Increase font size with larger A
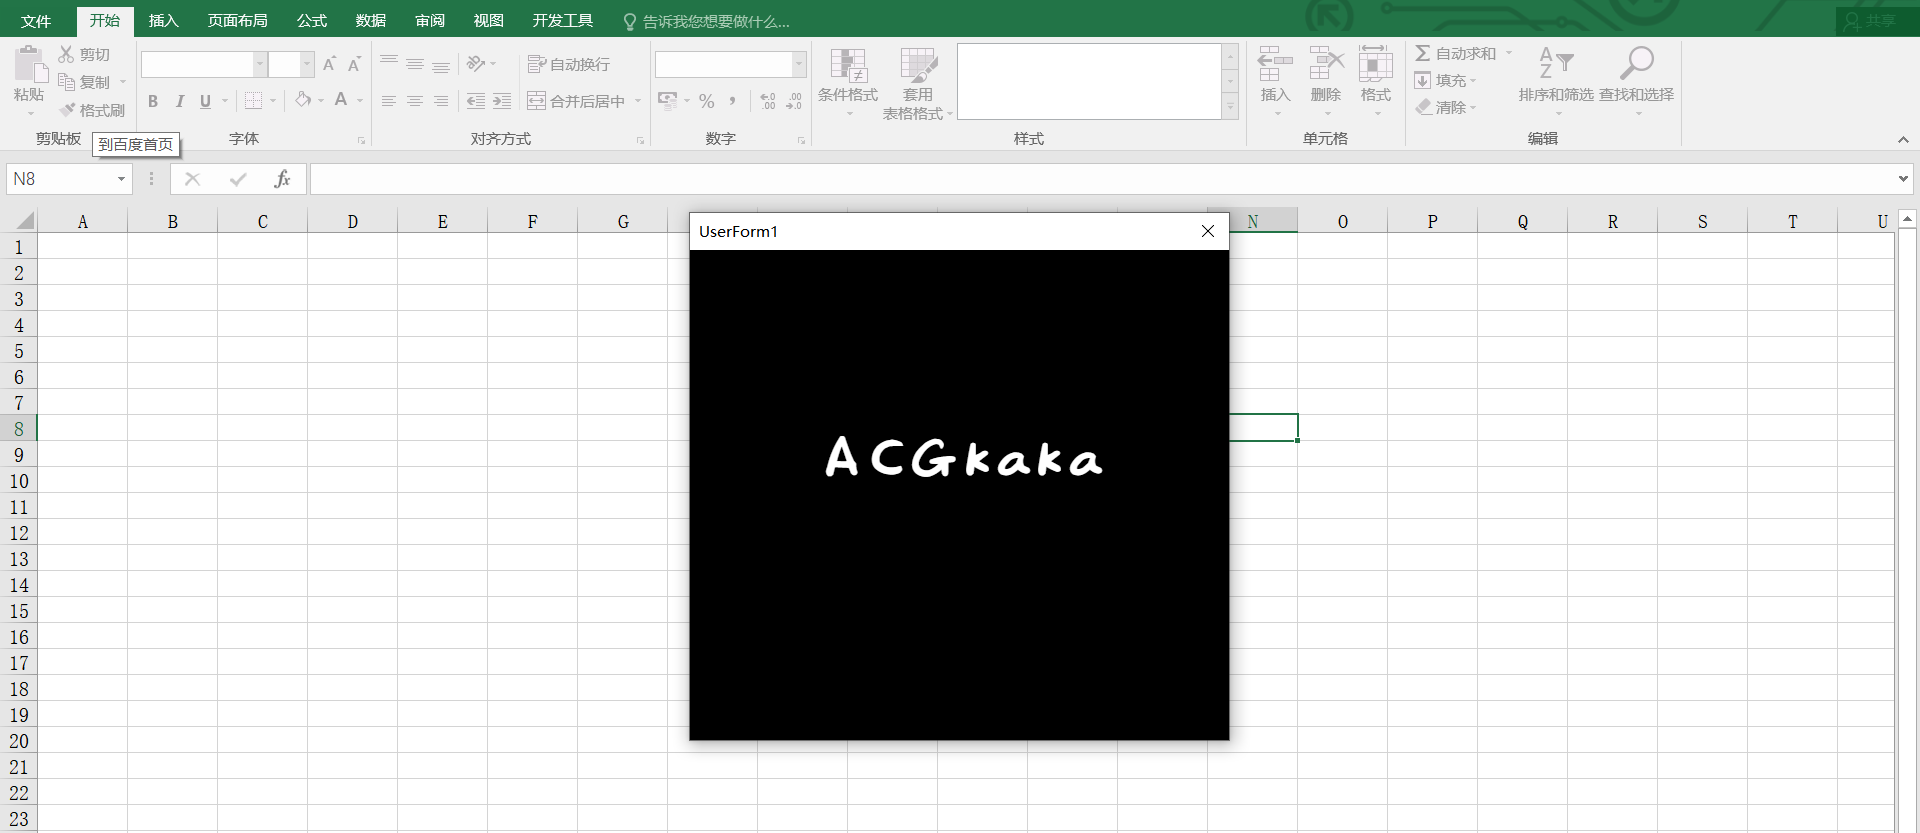This screenshot has width=1920, height=833. coord(329,64)
